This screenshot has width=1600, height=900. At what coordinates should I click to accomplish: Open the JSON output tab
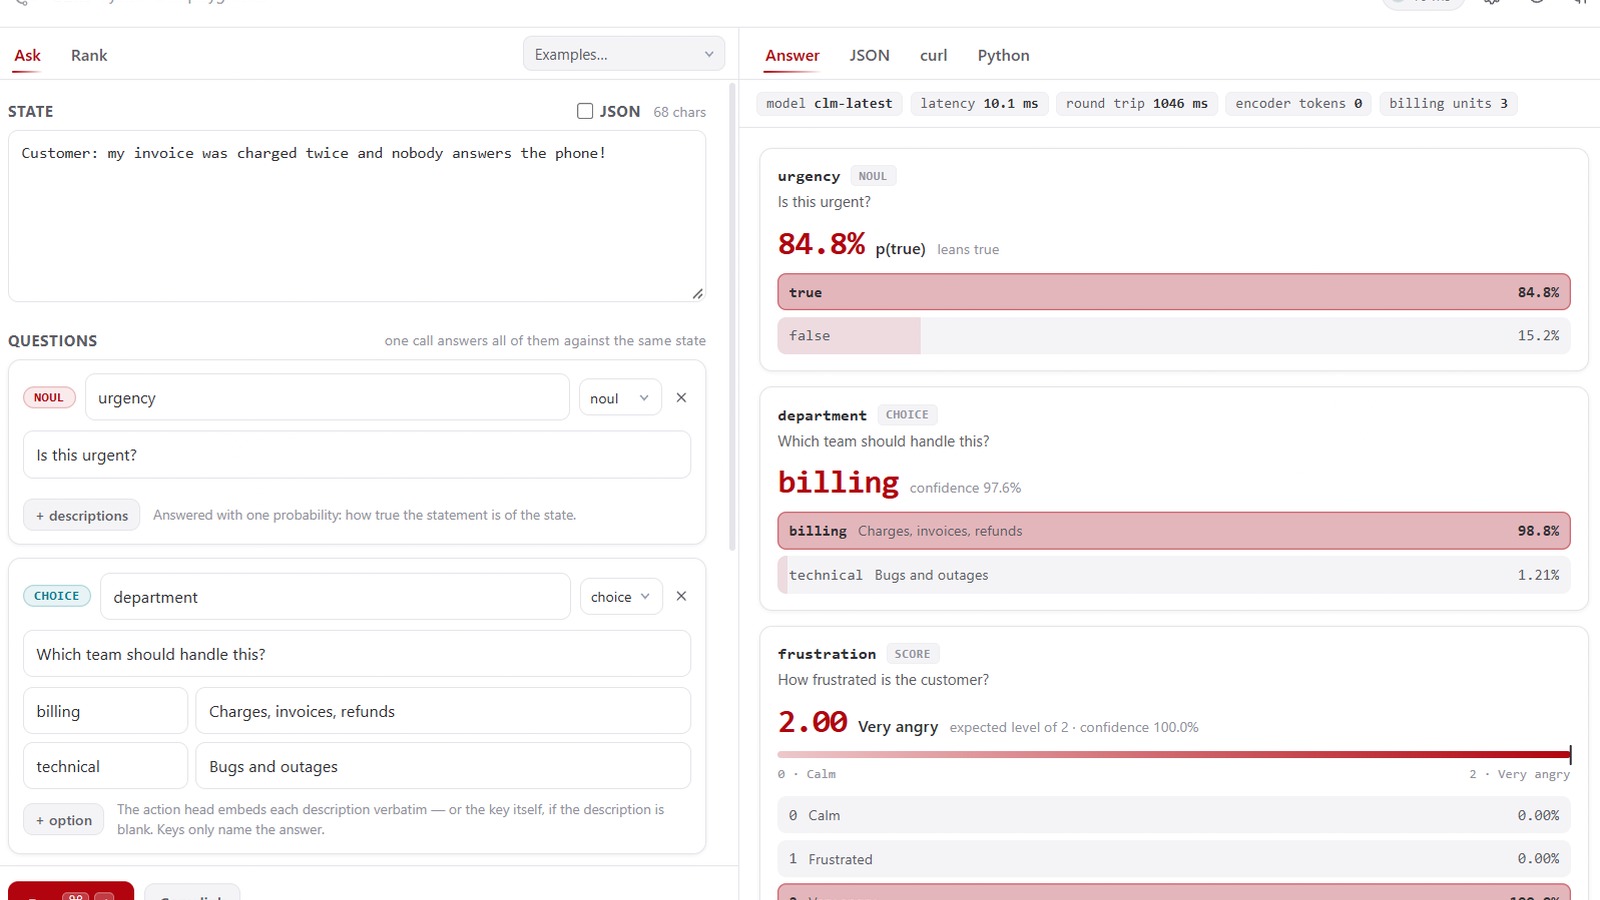click(x=869, y=55)
